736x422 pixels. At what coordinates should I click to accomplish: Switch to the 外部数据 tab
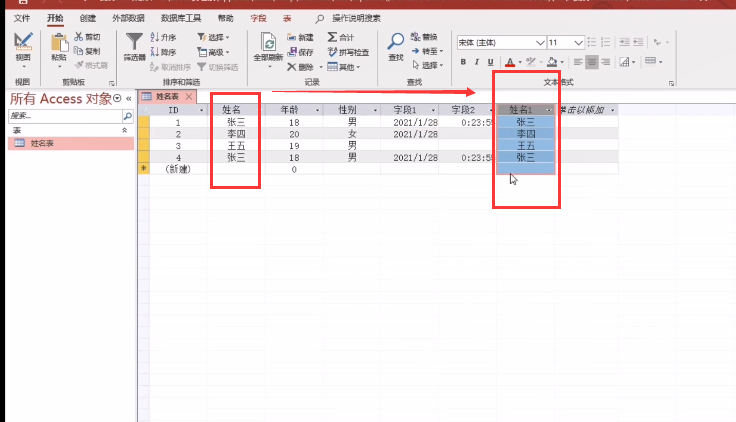[128, 18]
